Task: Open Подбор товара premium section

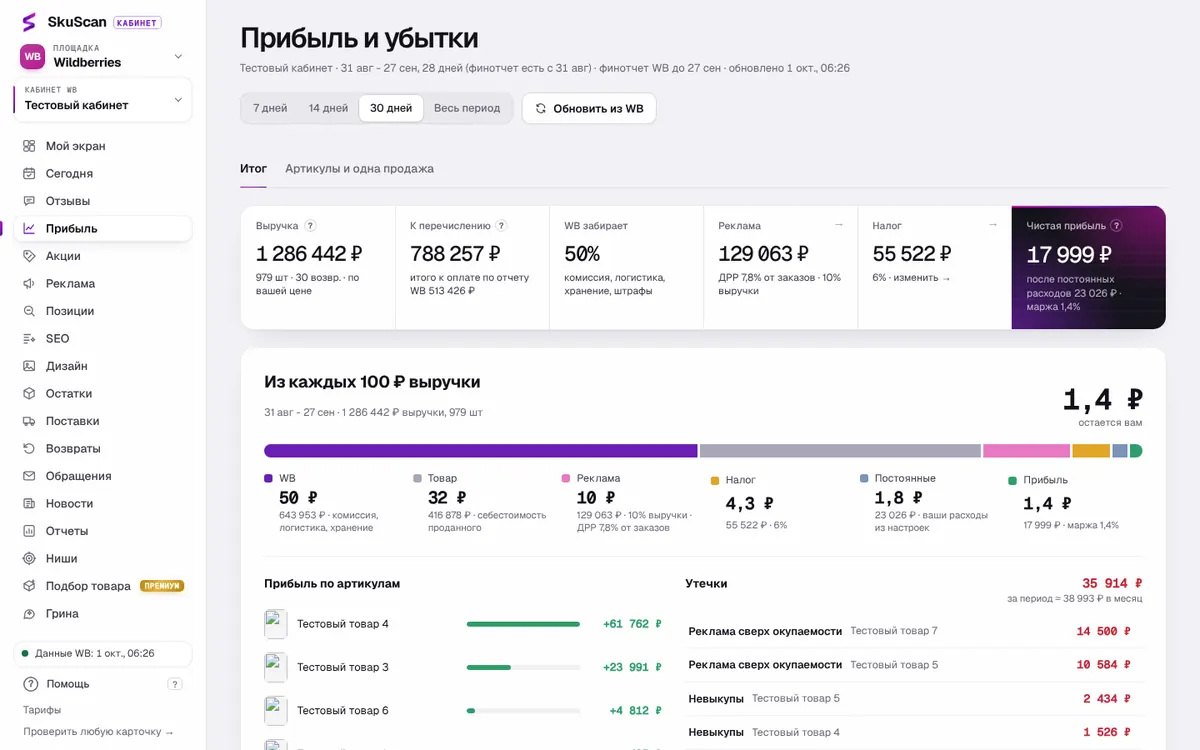Action: (x=103, y=586)
